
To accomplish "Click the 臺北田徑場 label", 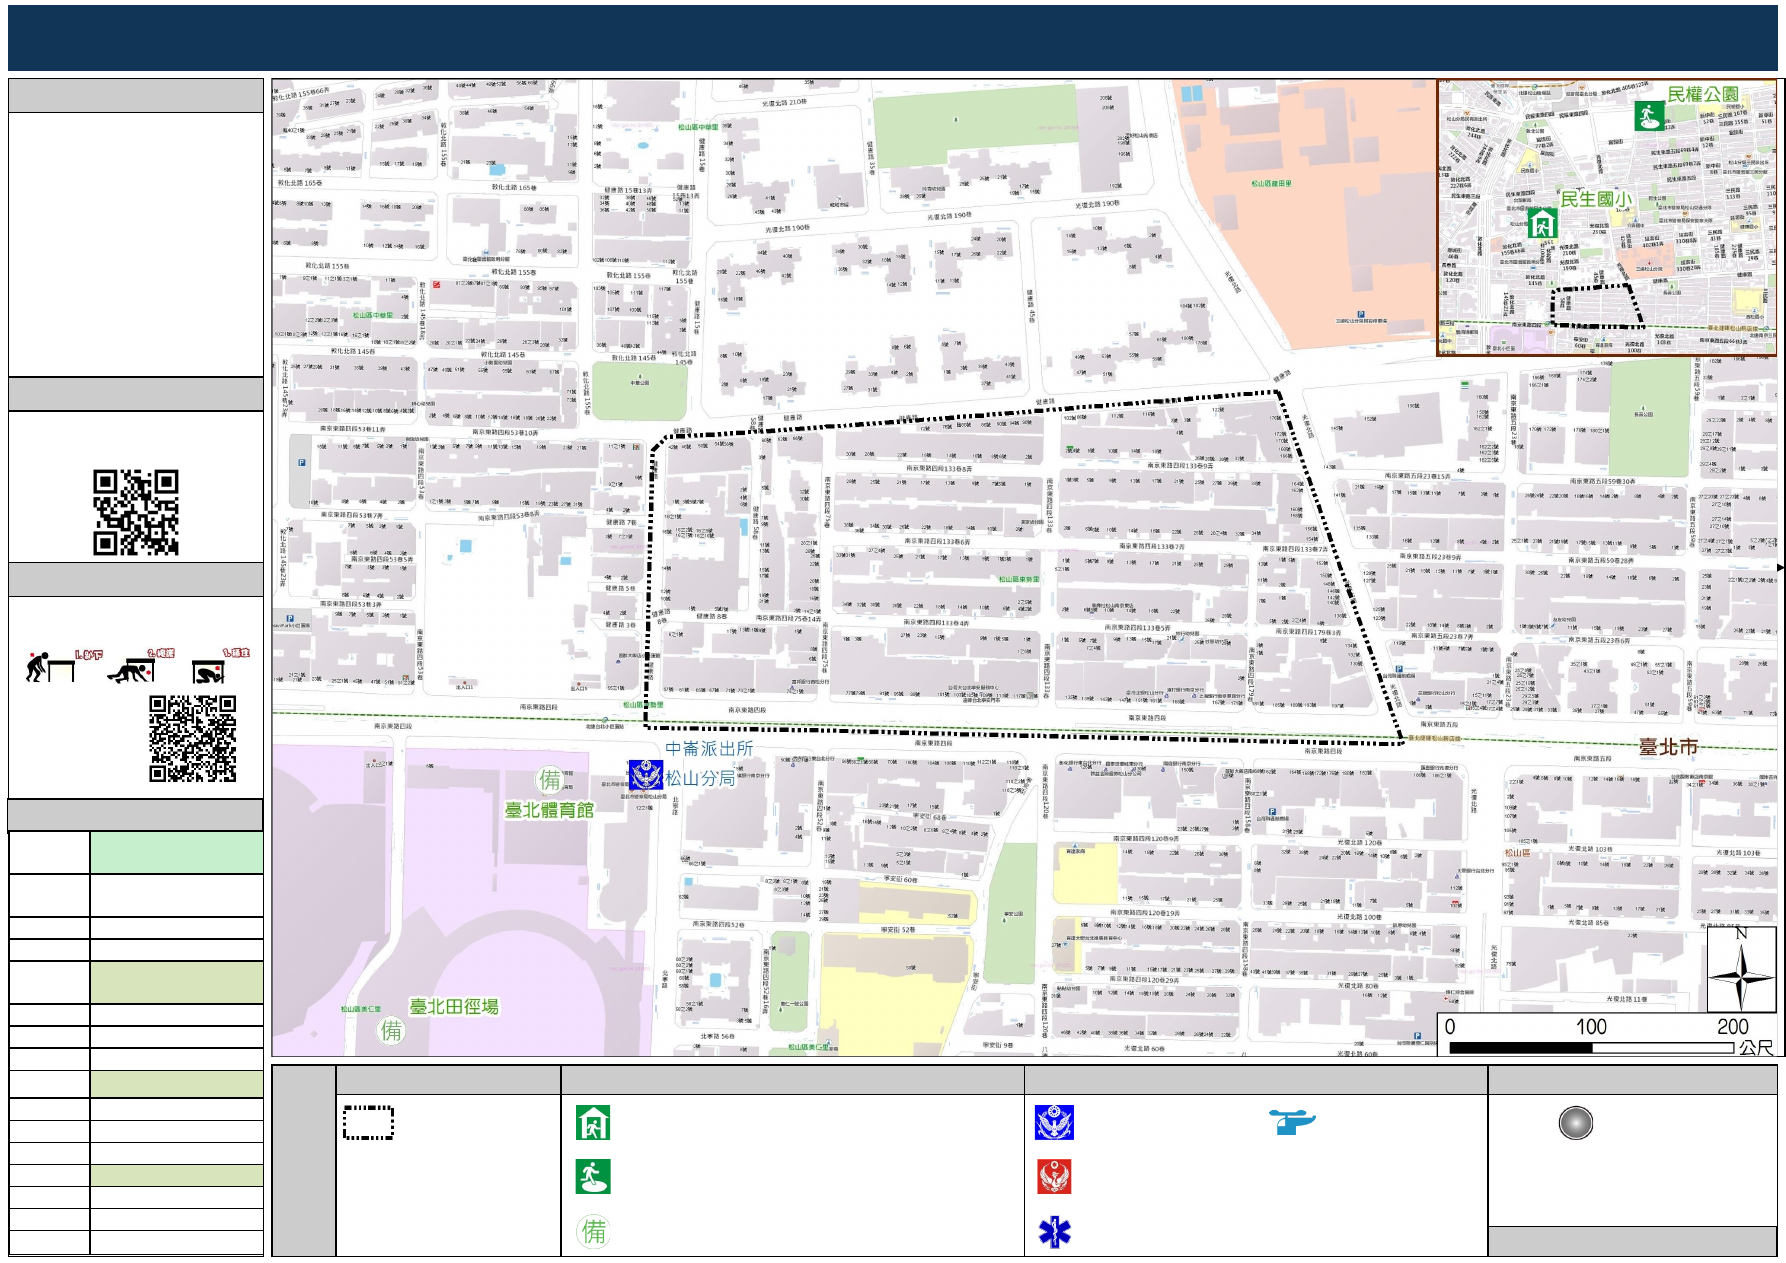I will coord(454,1006).
